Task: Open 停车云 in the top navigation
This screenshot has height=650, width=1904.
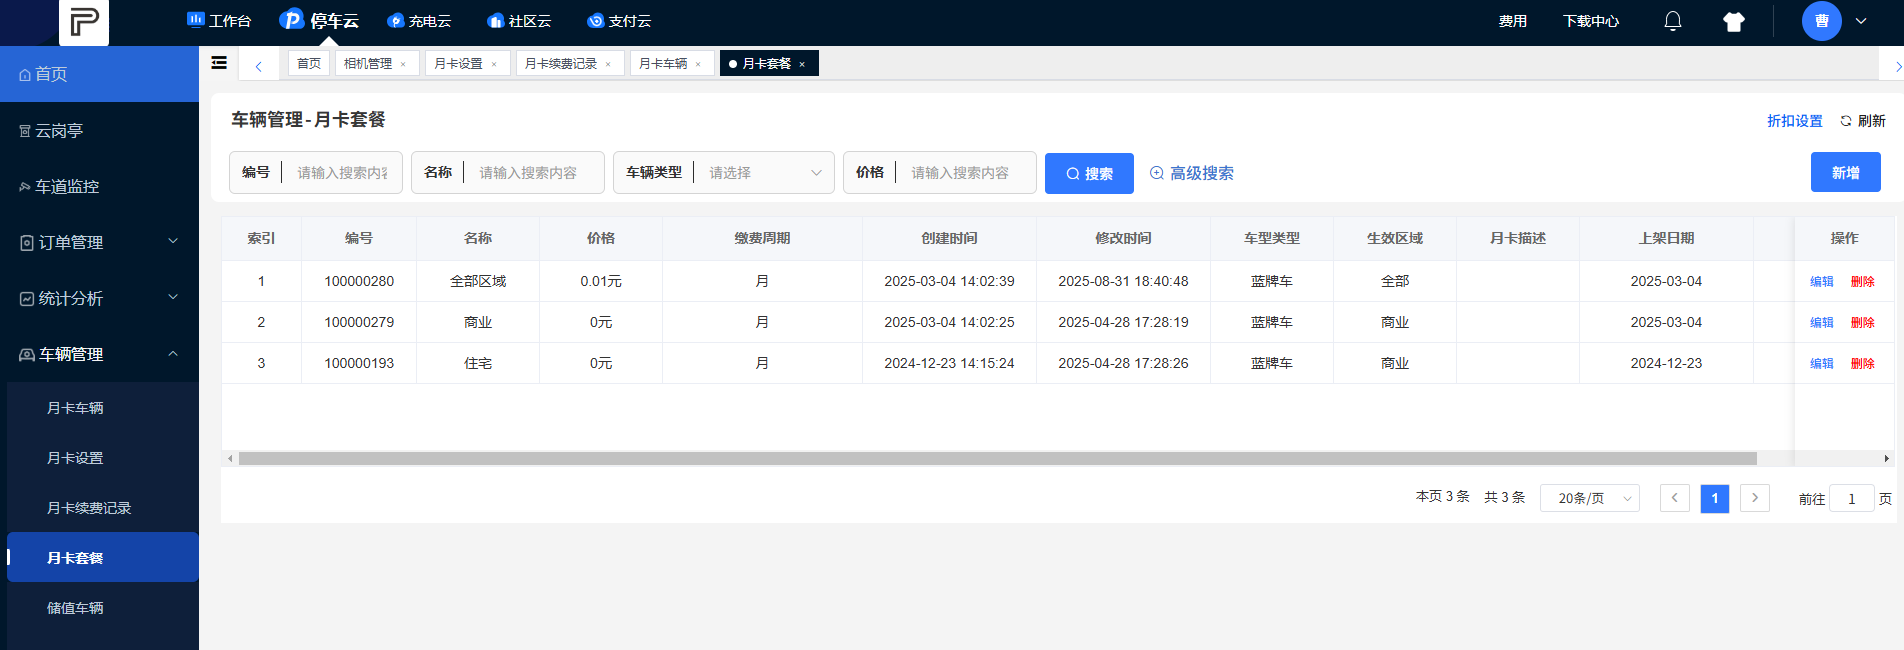Action: [319, 20]
